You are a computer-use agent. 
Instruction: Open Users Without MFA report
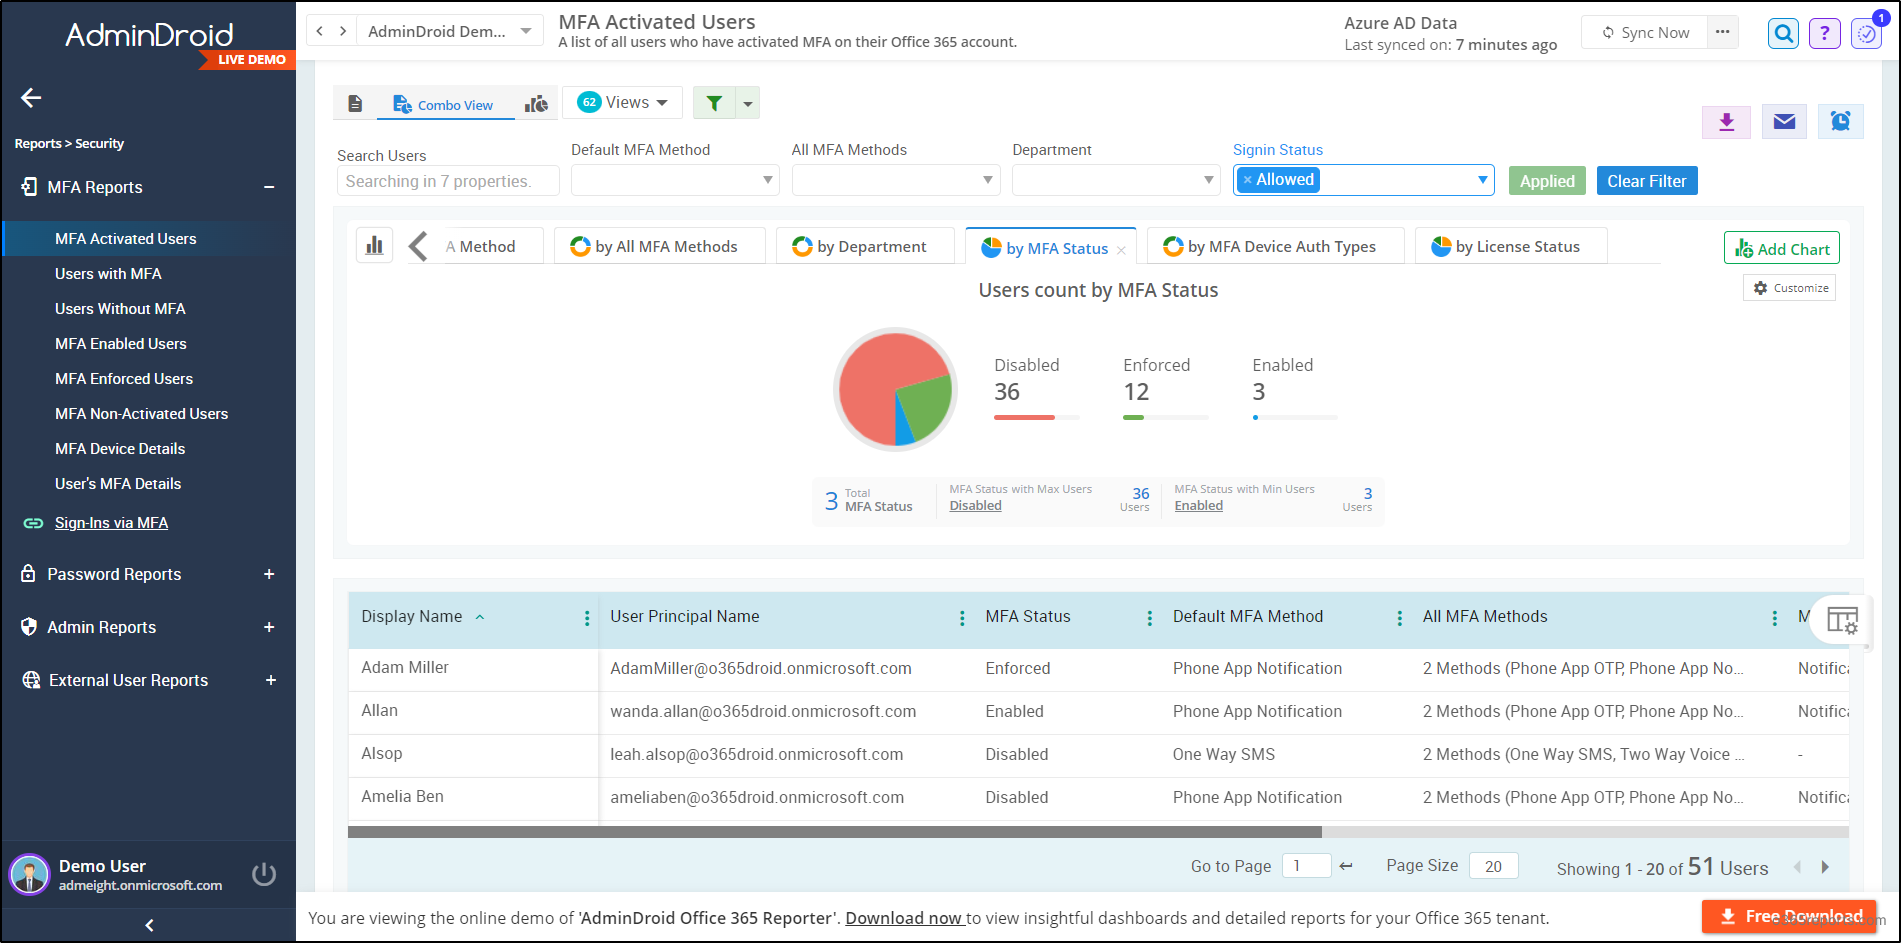[120, 308]
